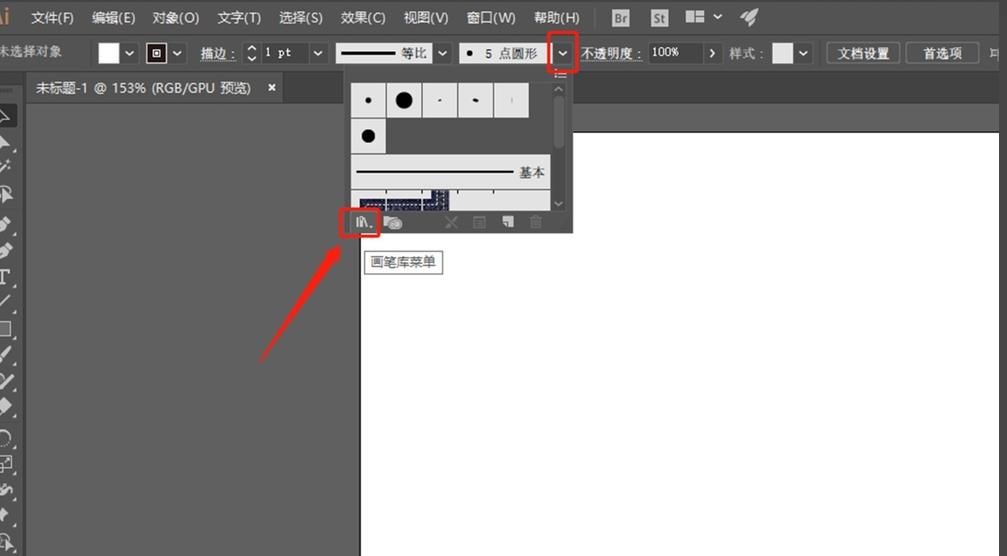The width and height of the screenshot is (1007, 556).
Task: Click the delete brush trash icon
Action: 536,223
